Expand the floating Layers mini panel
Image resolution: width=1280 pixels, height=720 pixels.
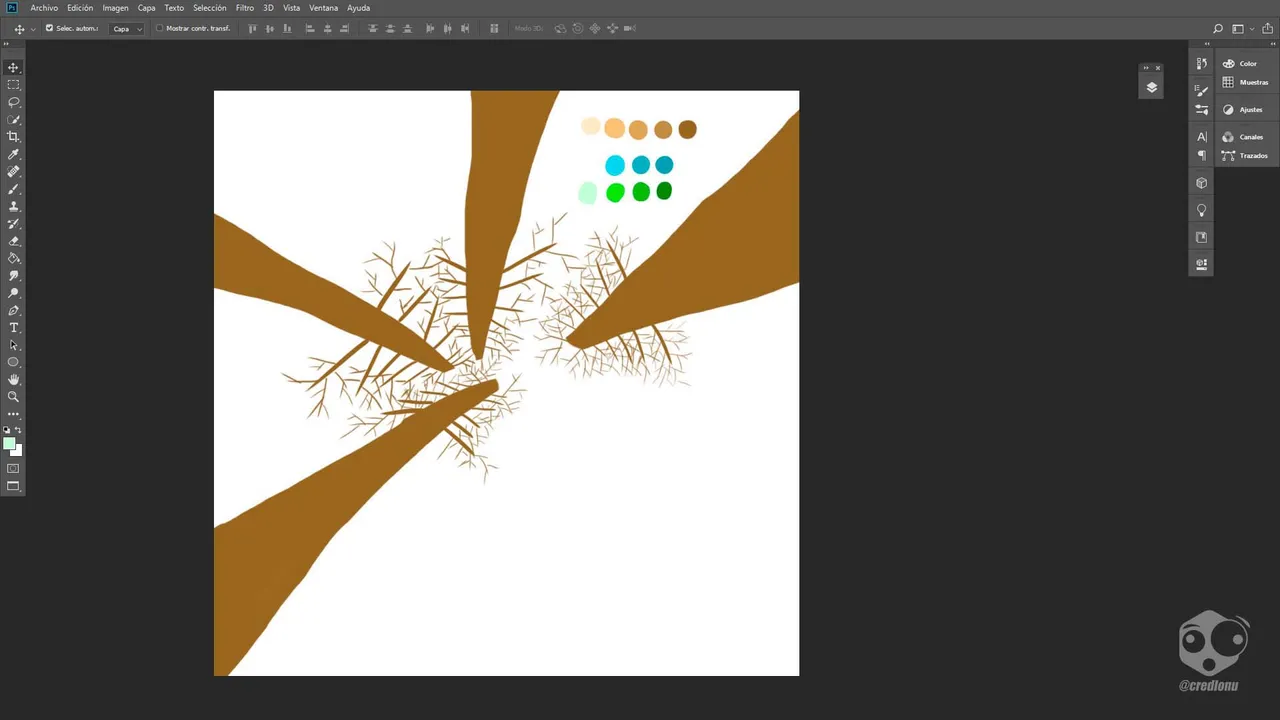[1147, 68]
